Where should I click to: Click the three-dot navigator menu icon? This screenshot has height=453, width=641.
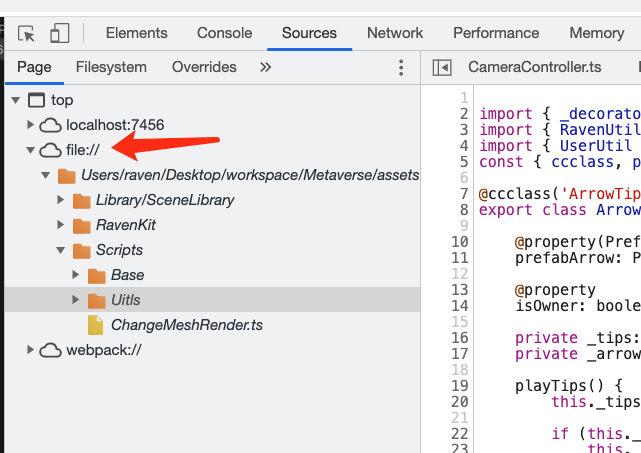click(x=401, y=68)
